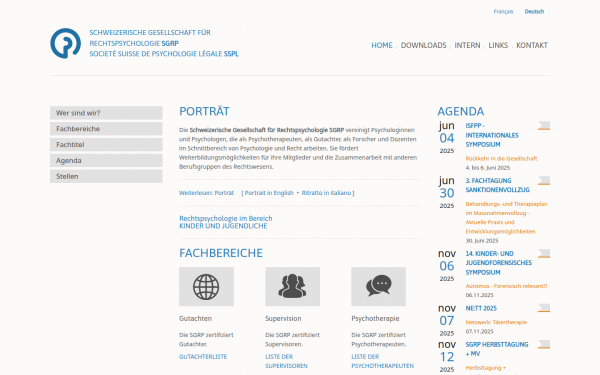The image size is (600, 375).
Task: Open 'Liste der Supervisoren' link
Action: [x=286, y=361]
